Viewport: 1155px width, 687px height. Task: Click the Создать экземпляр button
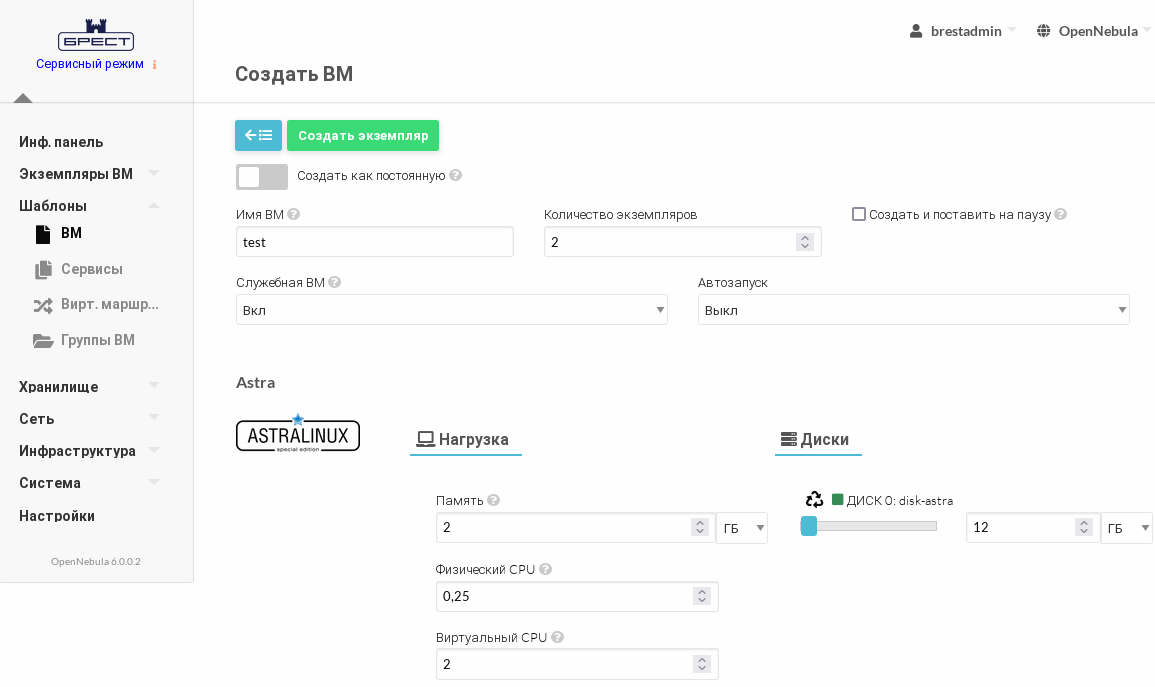[363, 135]
